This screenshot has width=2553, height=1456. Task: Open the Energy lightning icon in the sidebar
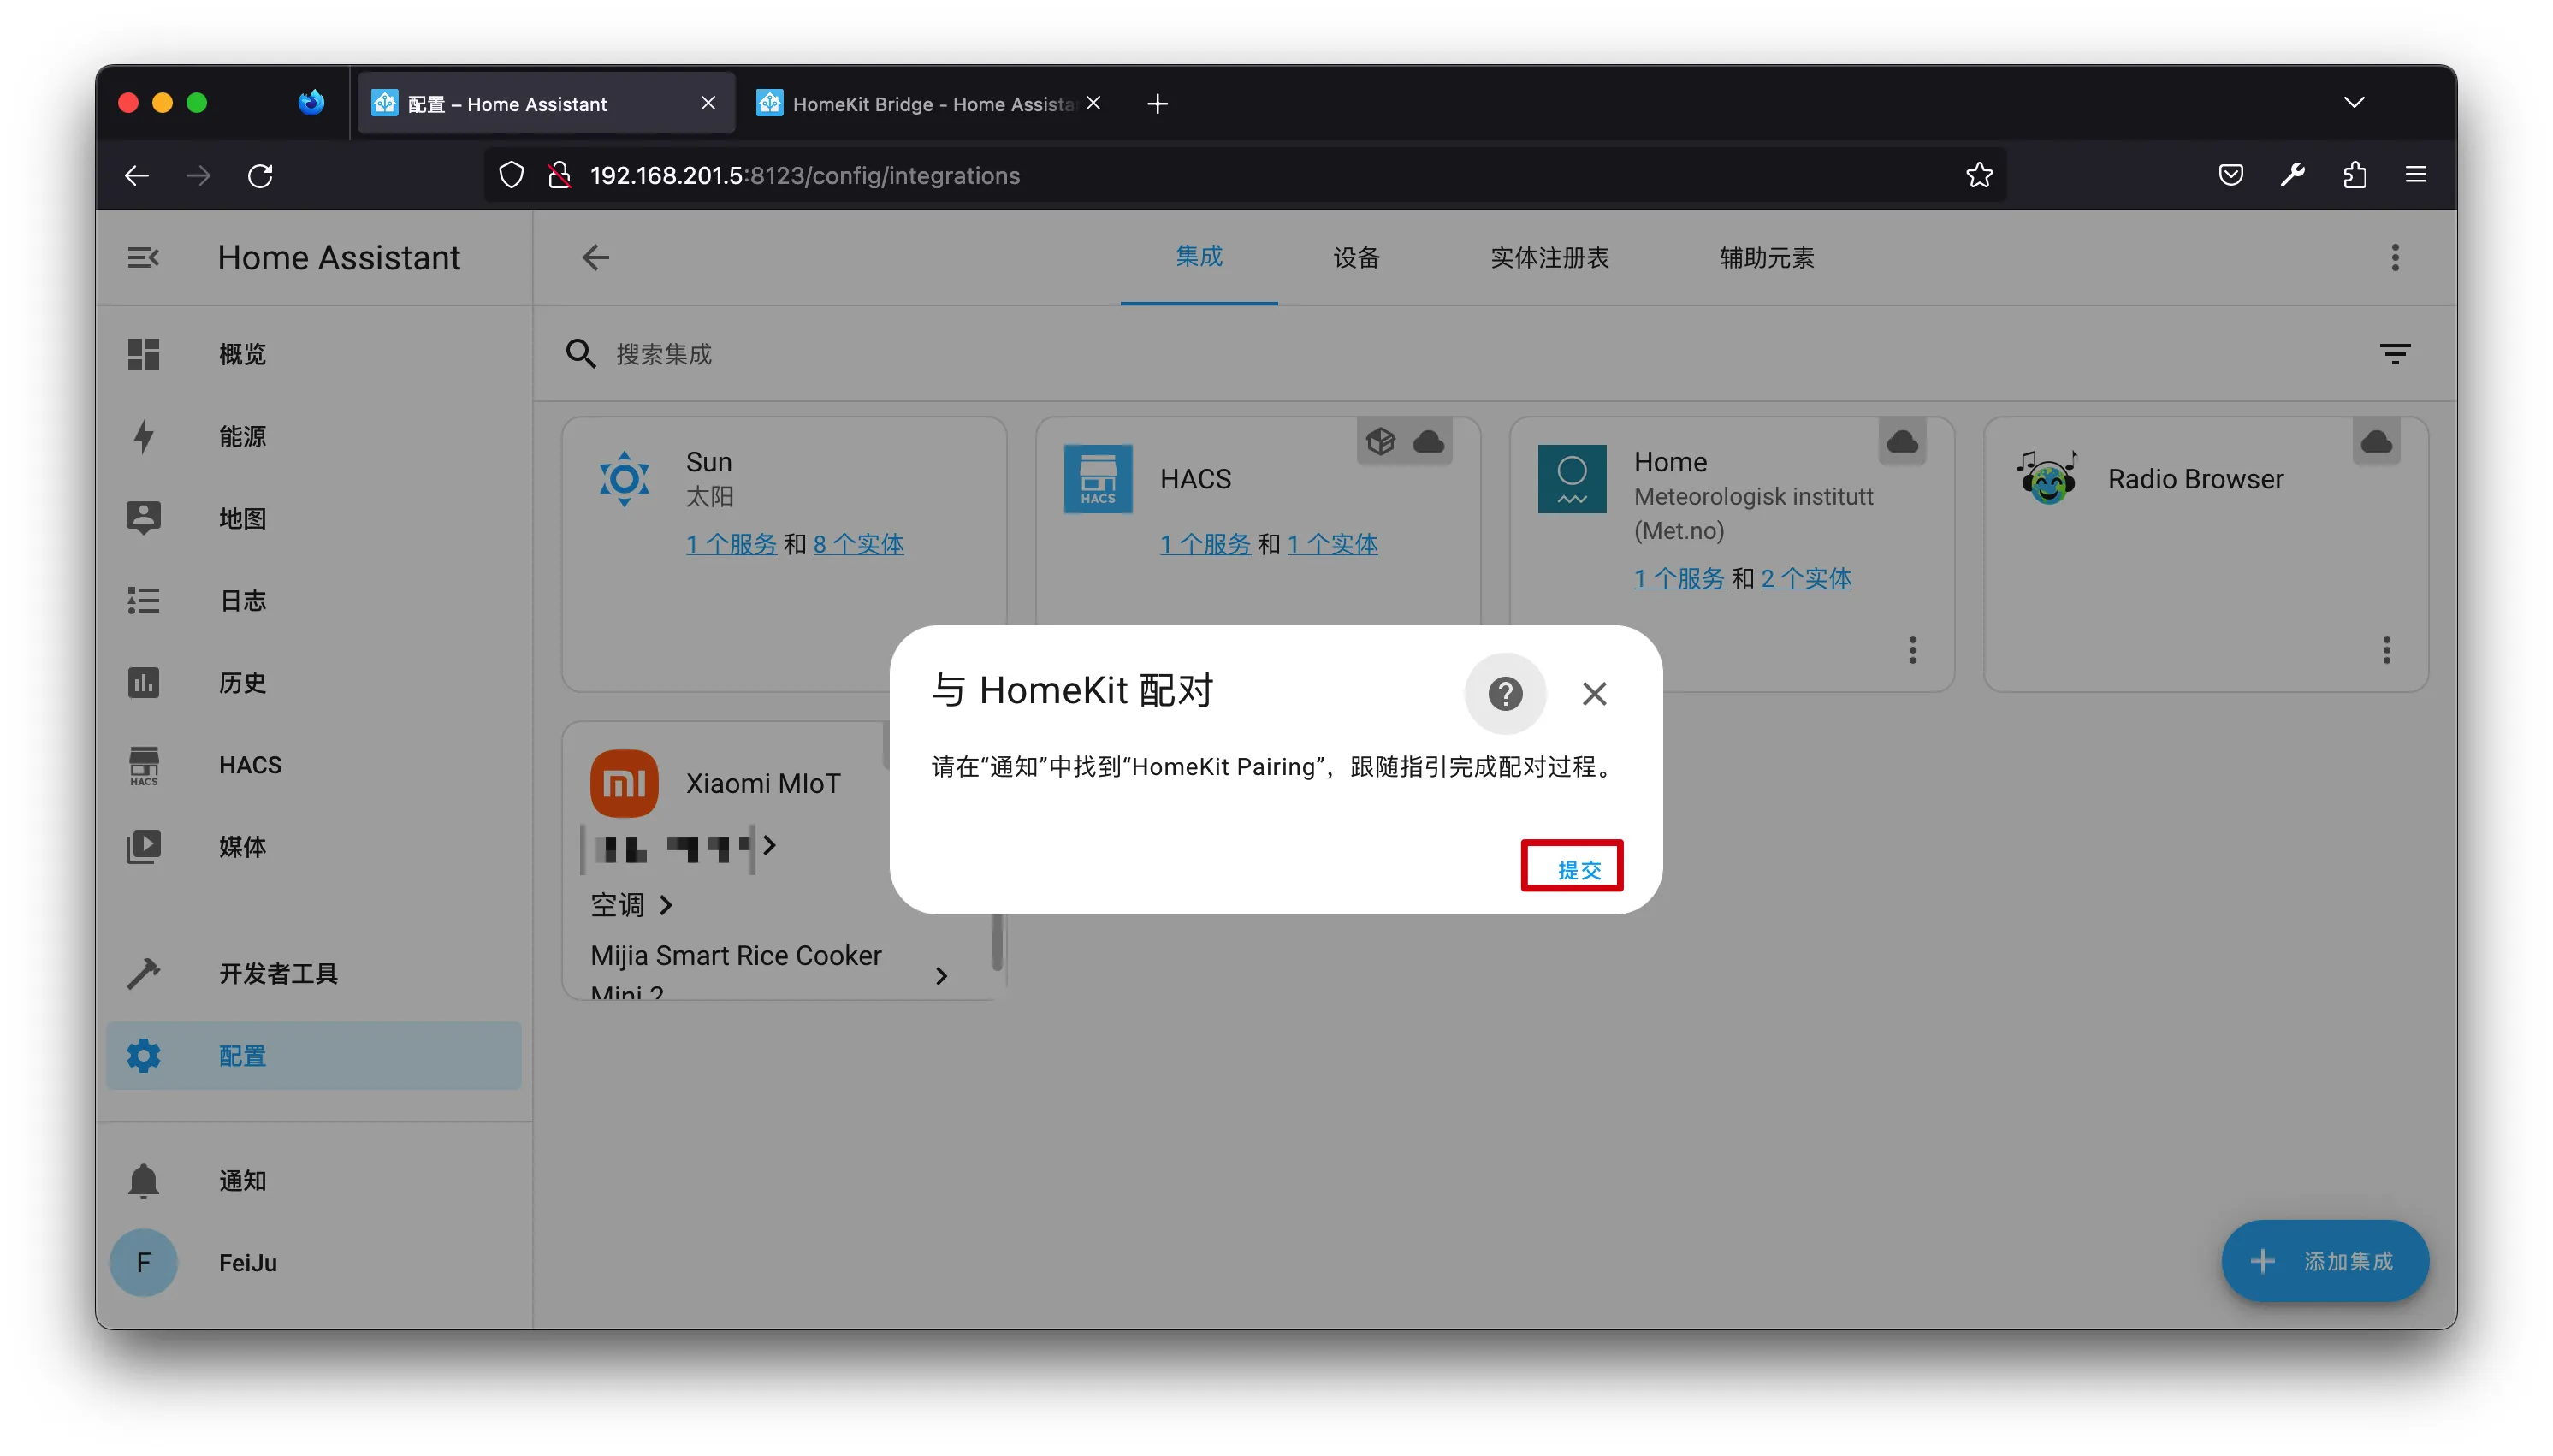click(143, 436)
